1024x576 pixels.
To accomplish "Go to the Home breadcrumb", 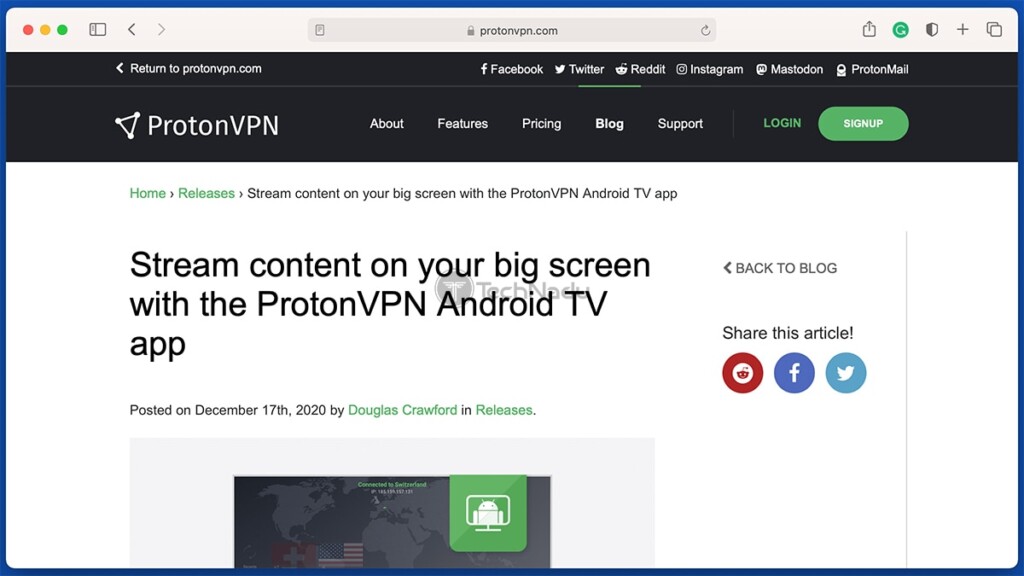I will [x=148, y=193].
